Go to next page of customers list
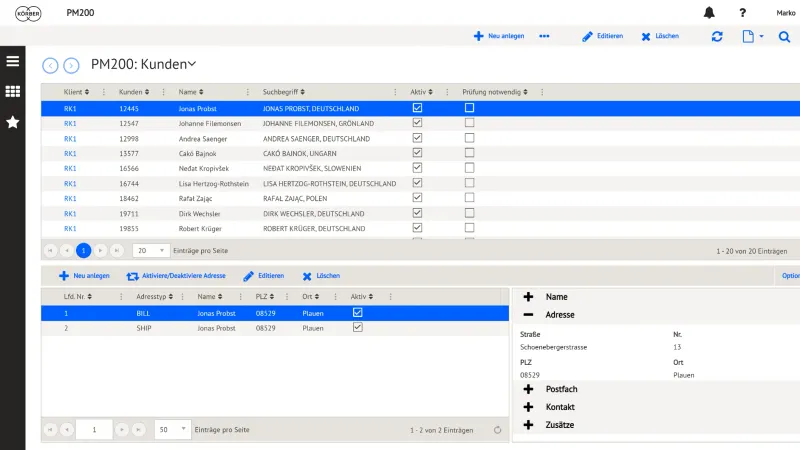800x450 pixels. (x=101, y=251)
